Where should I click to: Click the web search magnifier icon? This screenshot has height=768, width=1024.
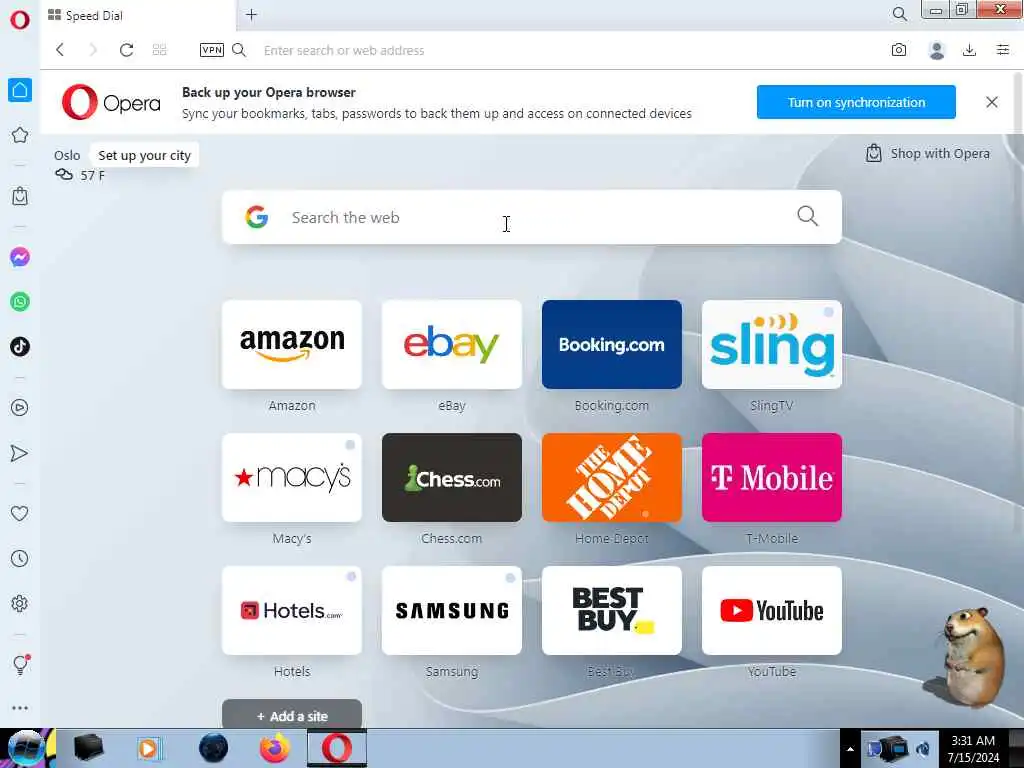807,216
